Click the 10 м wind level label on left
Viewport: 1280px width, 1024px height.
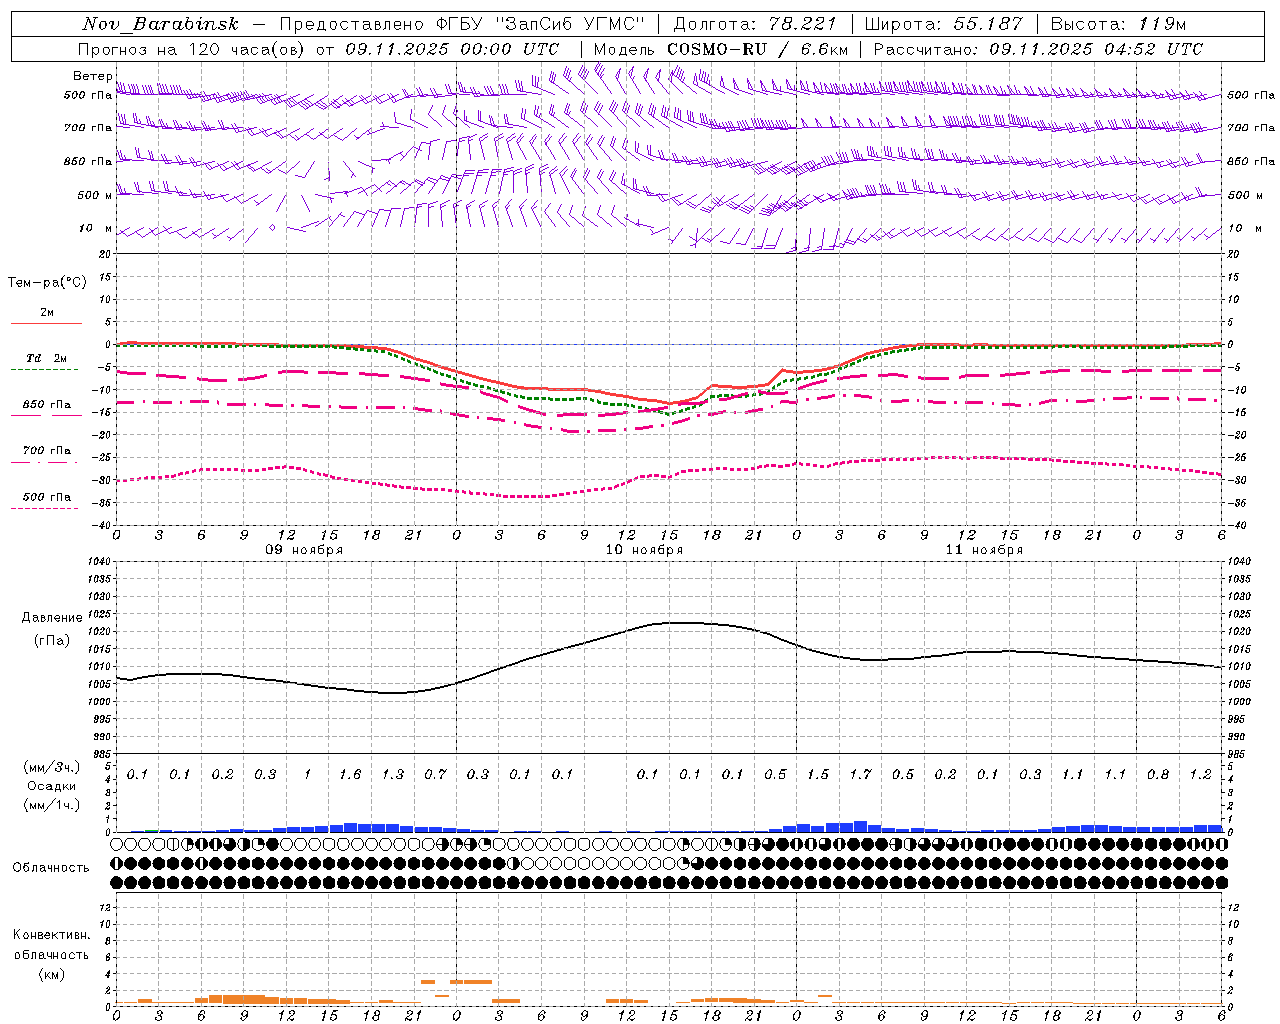[95, 229]
